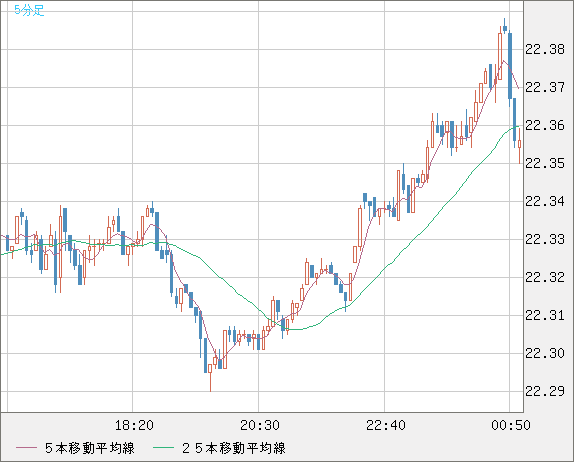The width and height of the screenshot is (574, 462).
Task: Click the 5分足 chart label
Action: (x=29, y=10)
